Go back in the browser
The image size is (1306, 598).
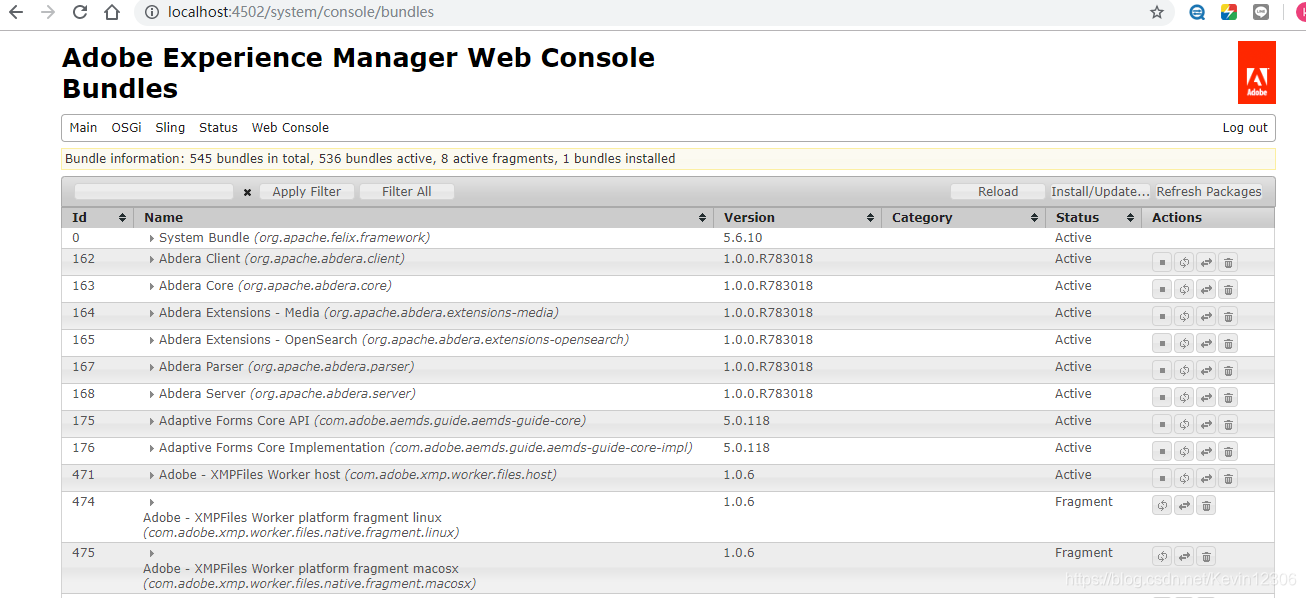[x=15, y=12]
